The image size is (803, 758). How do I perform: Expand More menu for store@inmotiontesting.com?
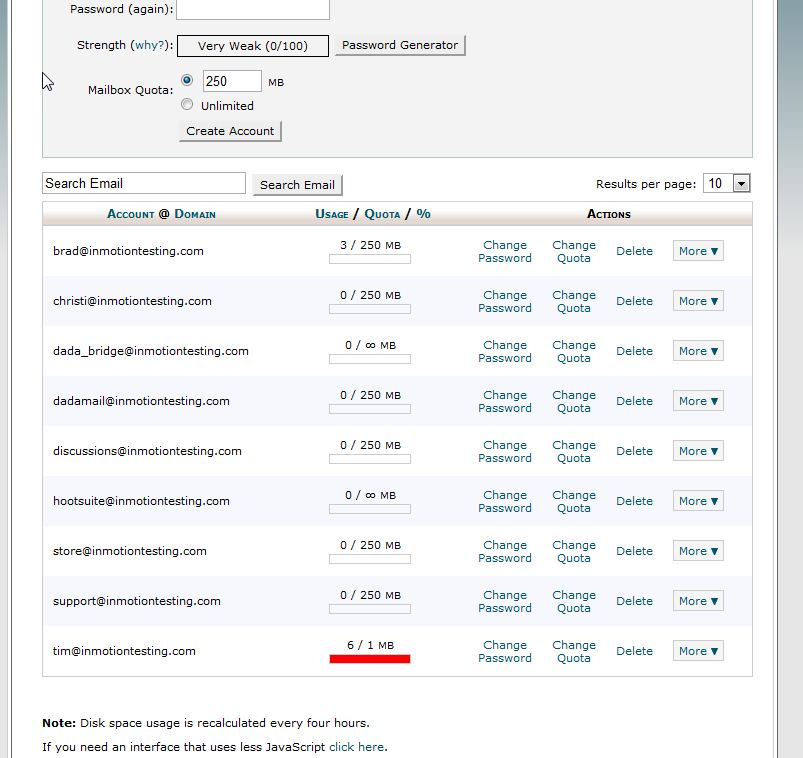[x=698, y=551]
